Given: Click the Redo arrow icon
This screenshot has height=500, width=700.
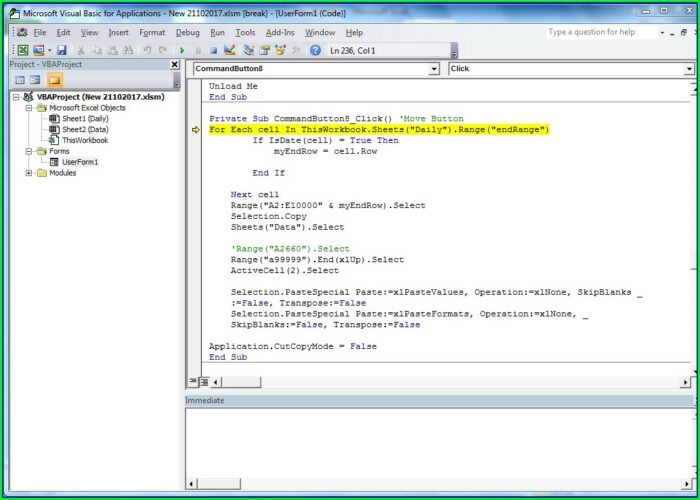Looking at the screenshot, I should 163,50.
